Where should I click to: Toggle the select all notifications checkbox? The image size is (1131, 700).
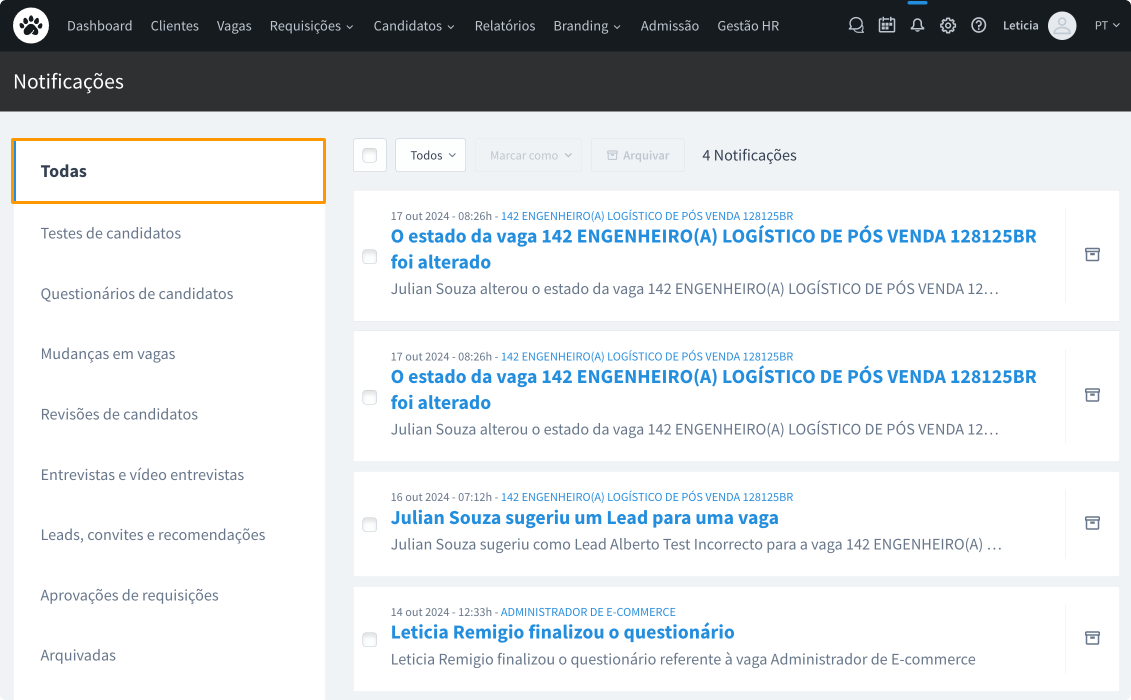370,155
